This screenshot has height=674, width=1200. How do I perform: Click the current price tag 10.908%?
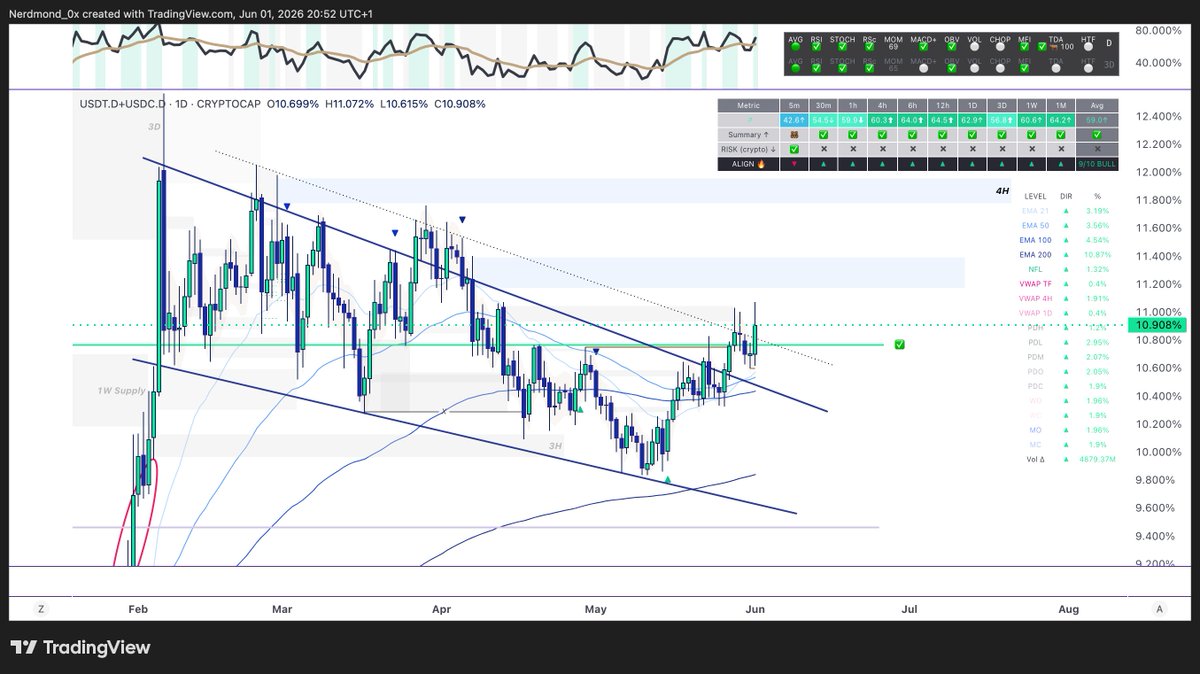(x=1157, y=325)
